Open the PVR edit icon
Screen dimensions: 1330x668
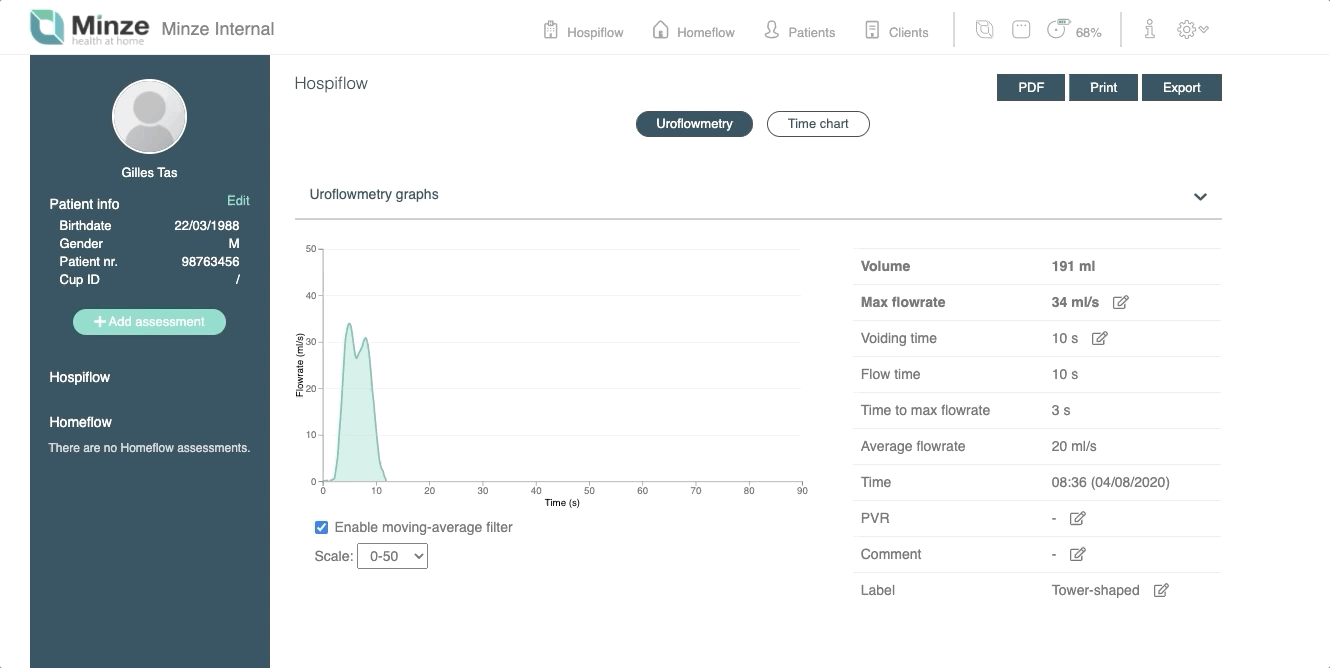point(1078,518)
